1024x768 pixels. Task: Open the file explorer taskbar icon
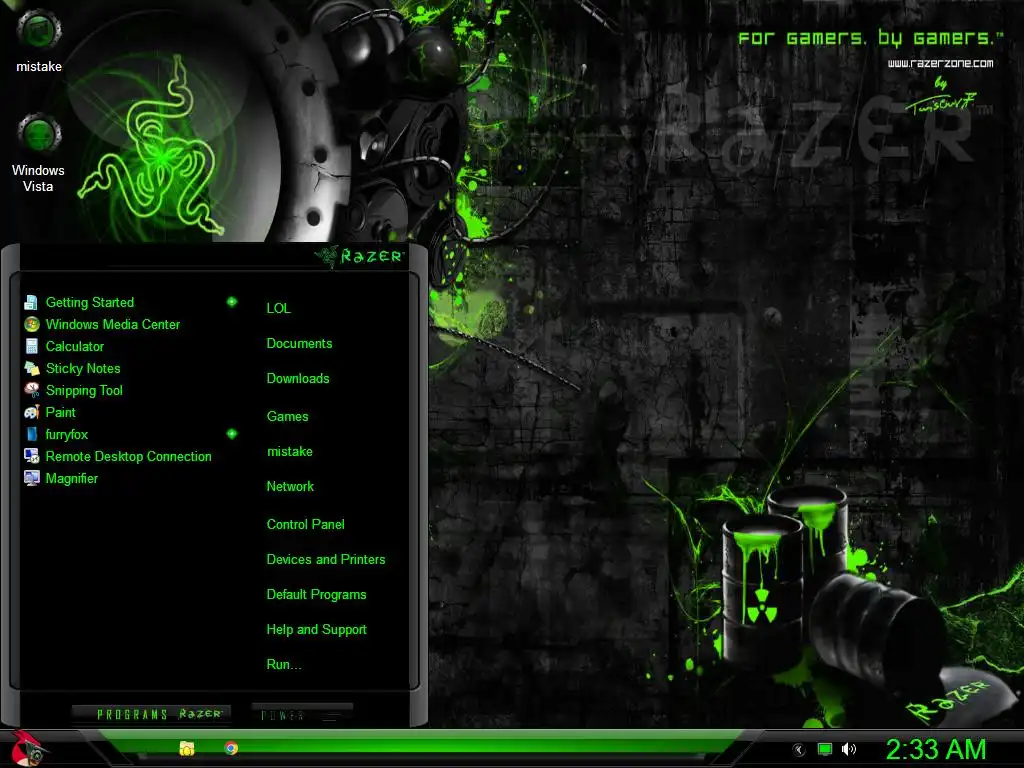click(187, 748)
